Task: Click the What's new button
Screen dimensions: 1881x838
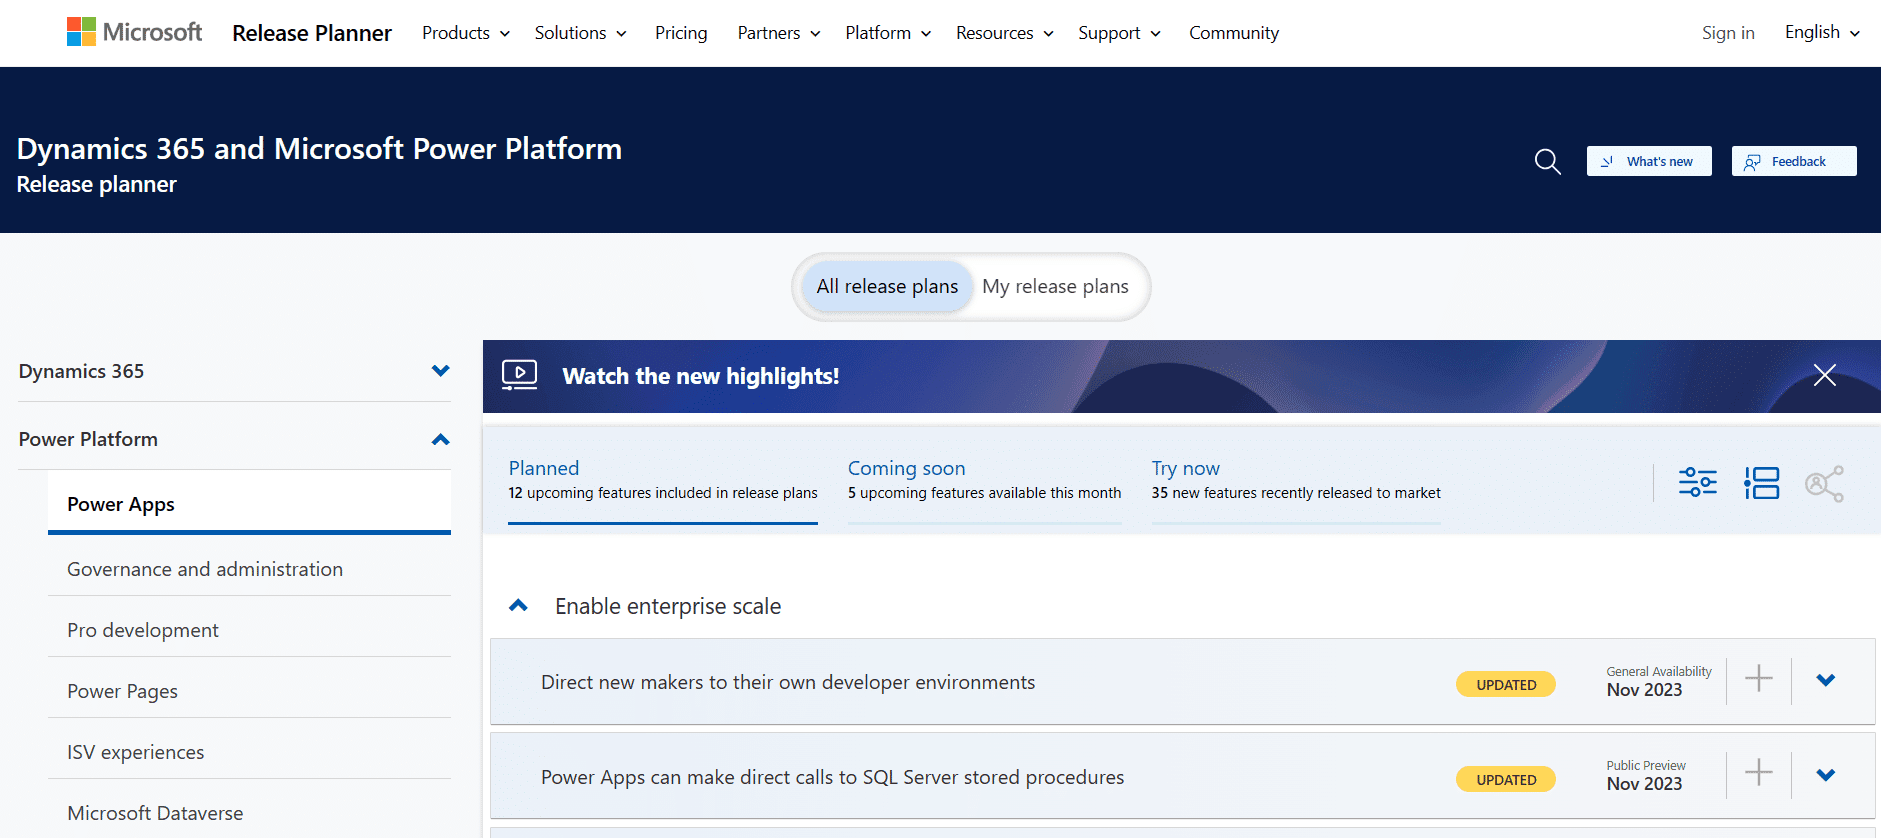Action: tap(1648, 161)
